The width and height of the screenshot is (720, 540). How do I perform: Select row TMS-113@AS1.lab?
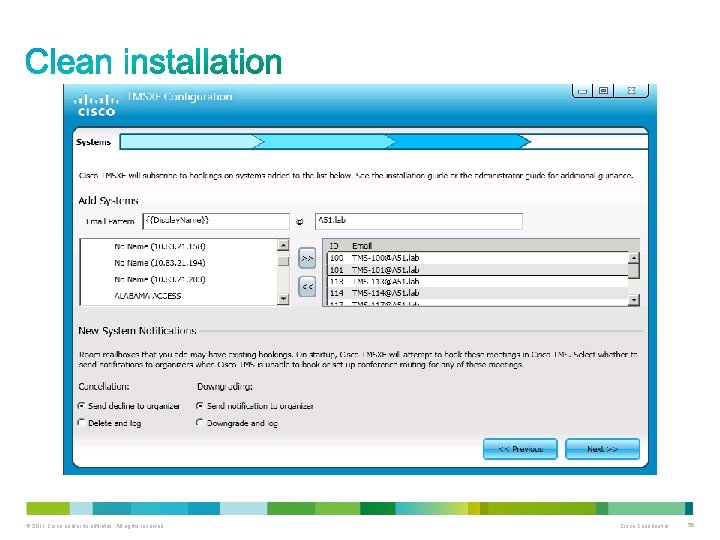tap(478, 281)
